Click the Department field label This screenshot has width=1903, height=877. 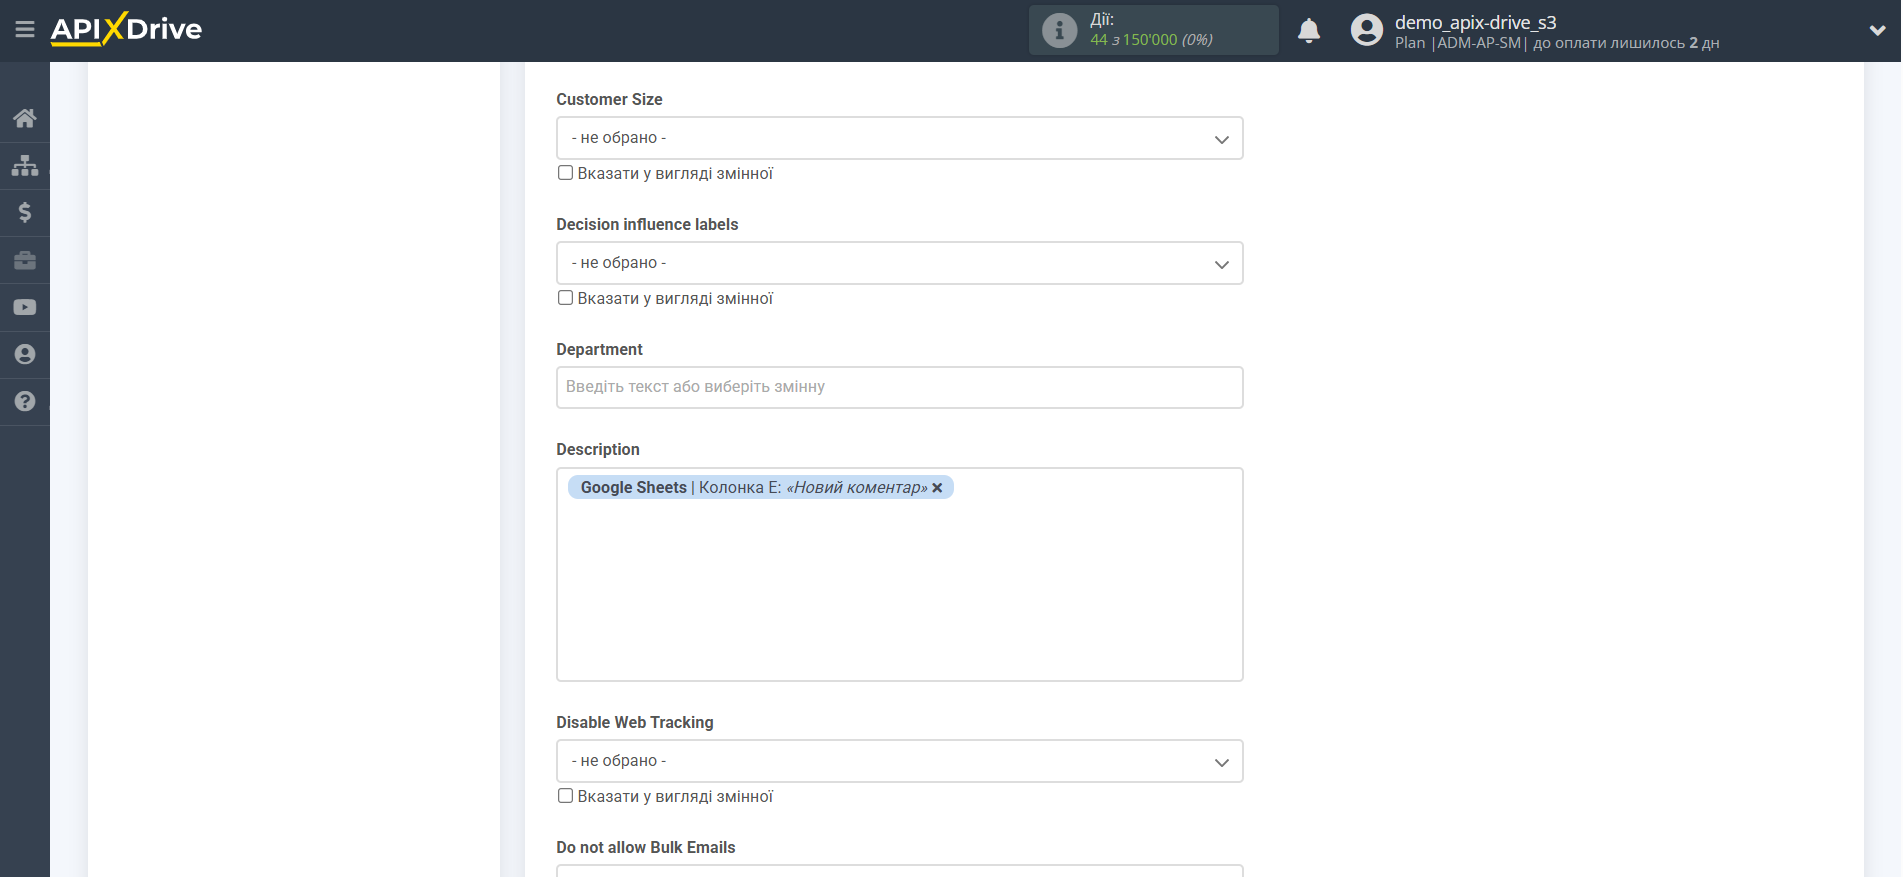click(x=599, y=349)
